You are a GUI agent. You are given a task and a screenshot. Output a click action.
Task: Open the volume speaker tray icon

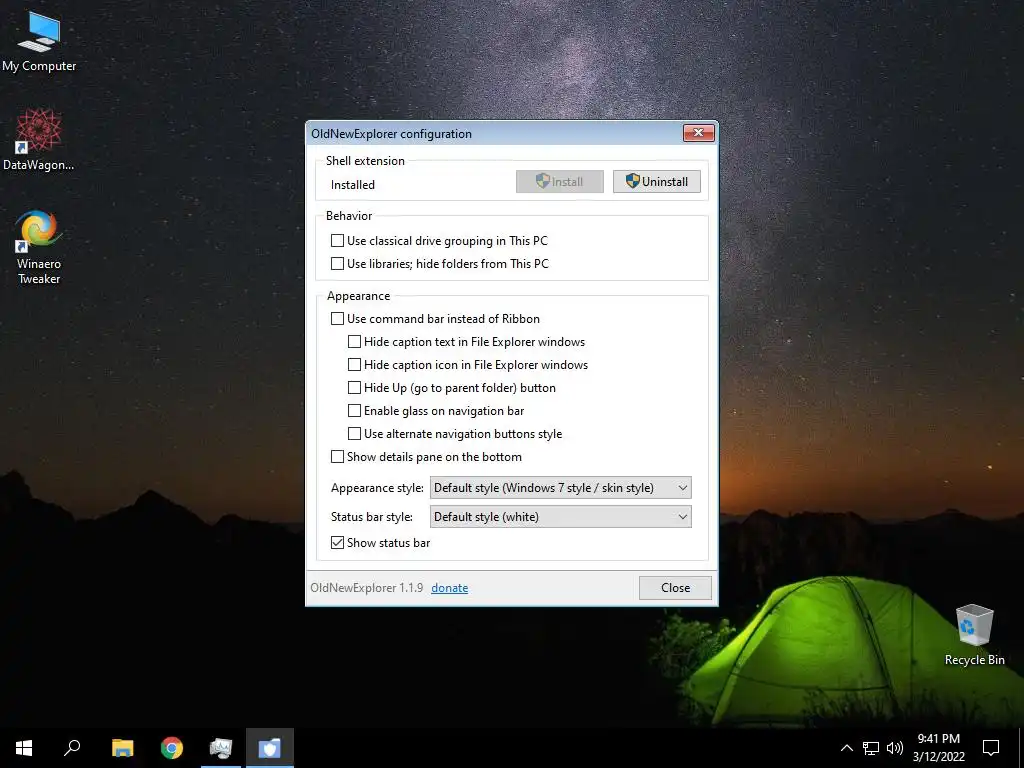click(895, 748)
